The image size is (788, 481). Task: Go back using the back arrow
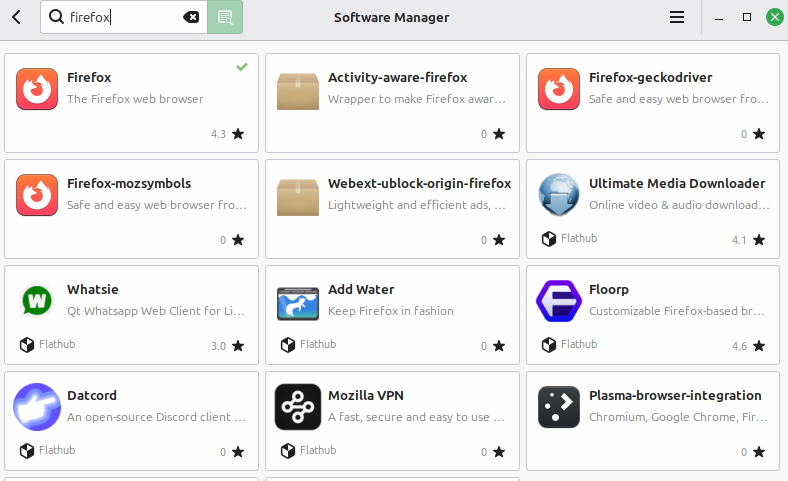tap(17, 17)
